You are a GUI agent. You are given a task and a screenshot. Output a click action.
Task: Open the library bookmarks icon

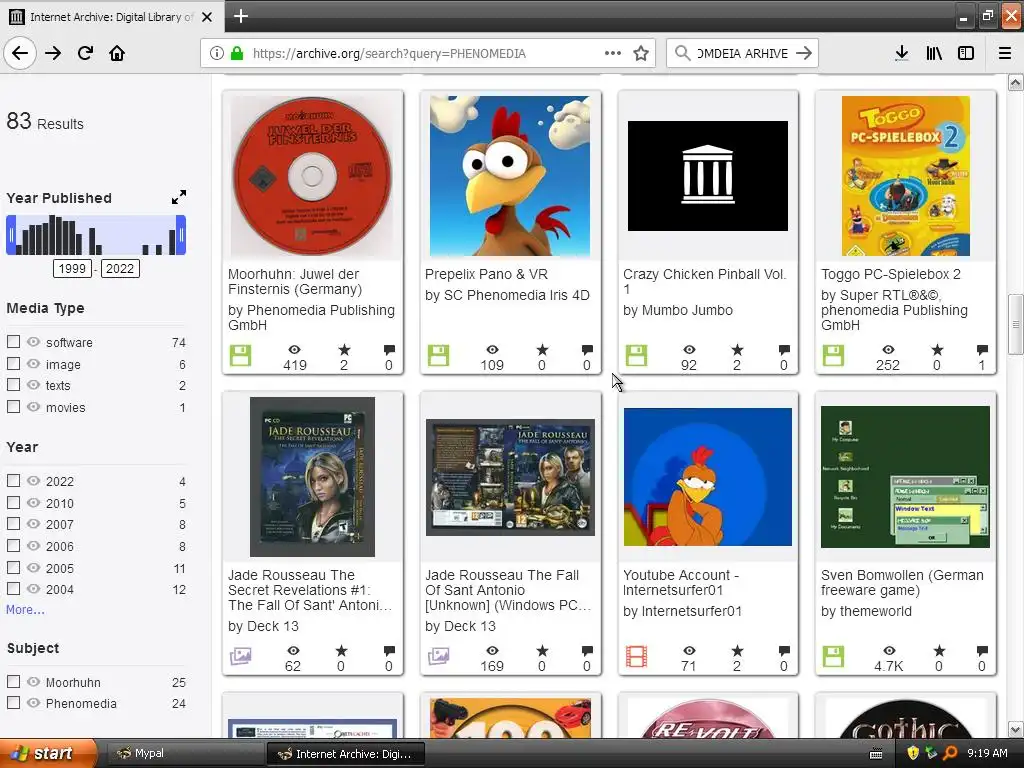click(934, 53)
